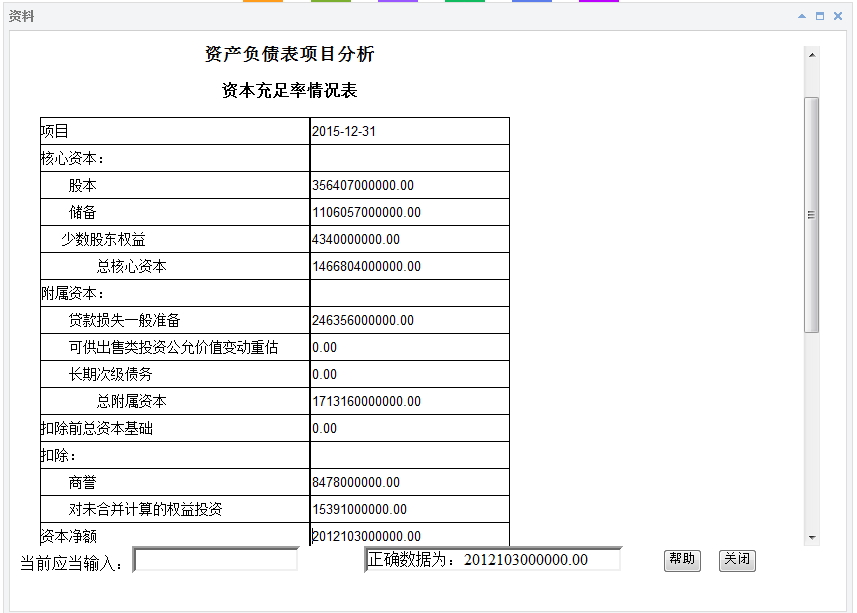The height and width of the screenshot is (613, 857).
Task: Click the 股本 row label
Action: (83, 185)
